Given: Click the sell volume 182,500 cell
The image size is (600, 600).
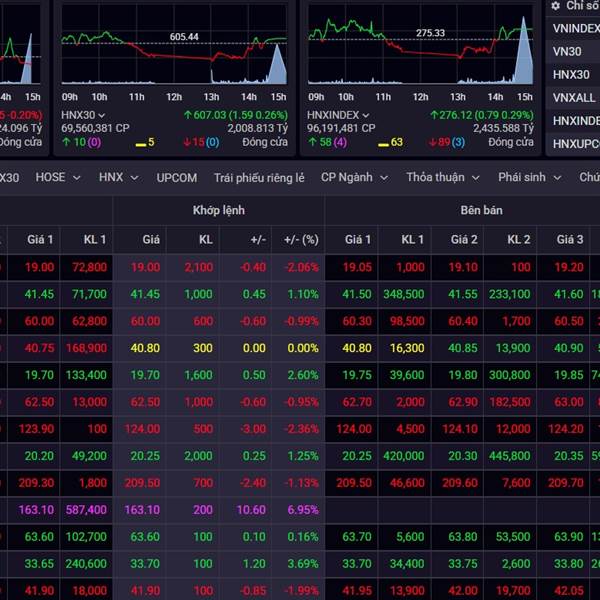Looking at the screenshot, I should click(509, 402).
